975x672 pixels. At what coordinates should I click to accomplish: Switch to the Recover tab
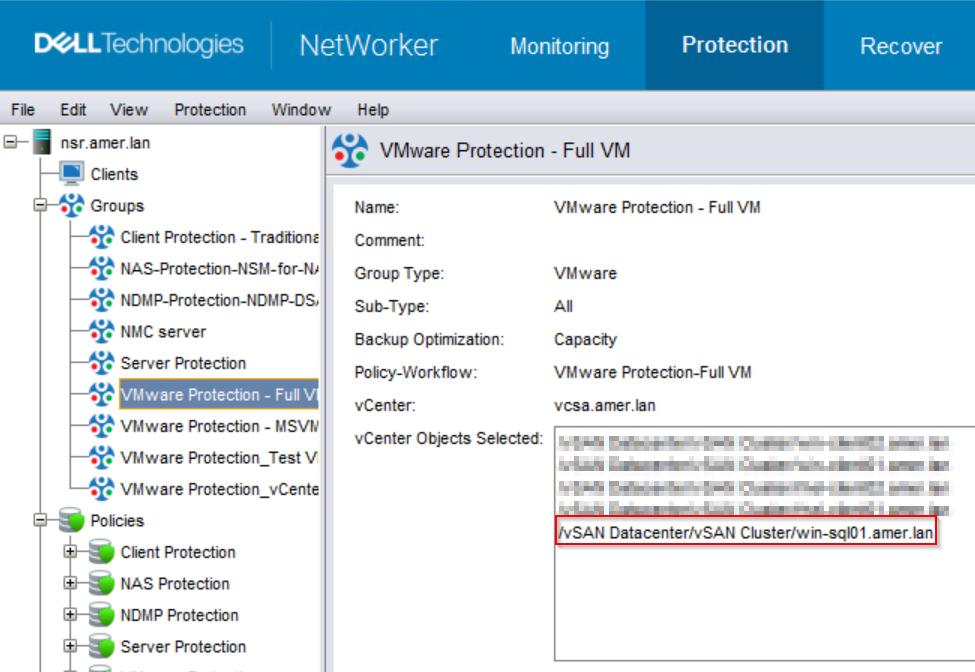click(900, 46)
